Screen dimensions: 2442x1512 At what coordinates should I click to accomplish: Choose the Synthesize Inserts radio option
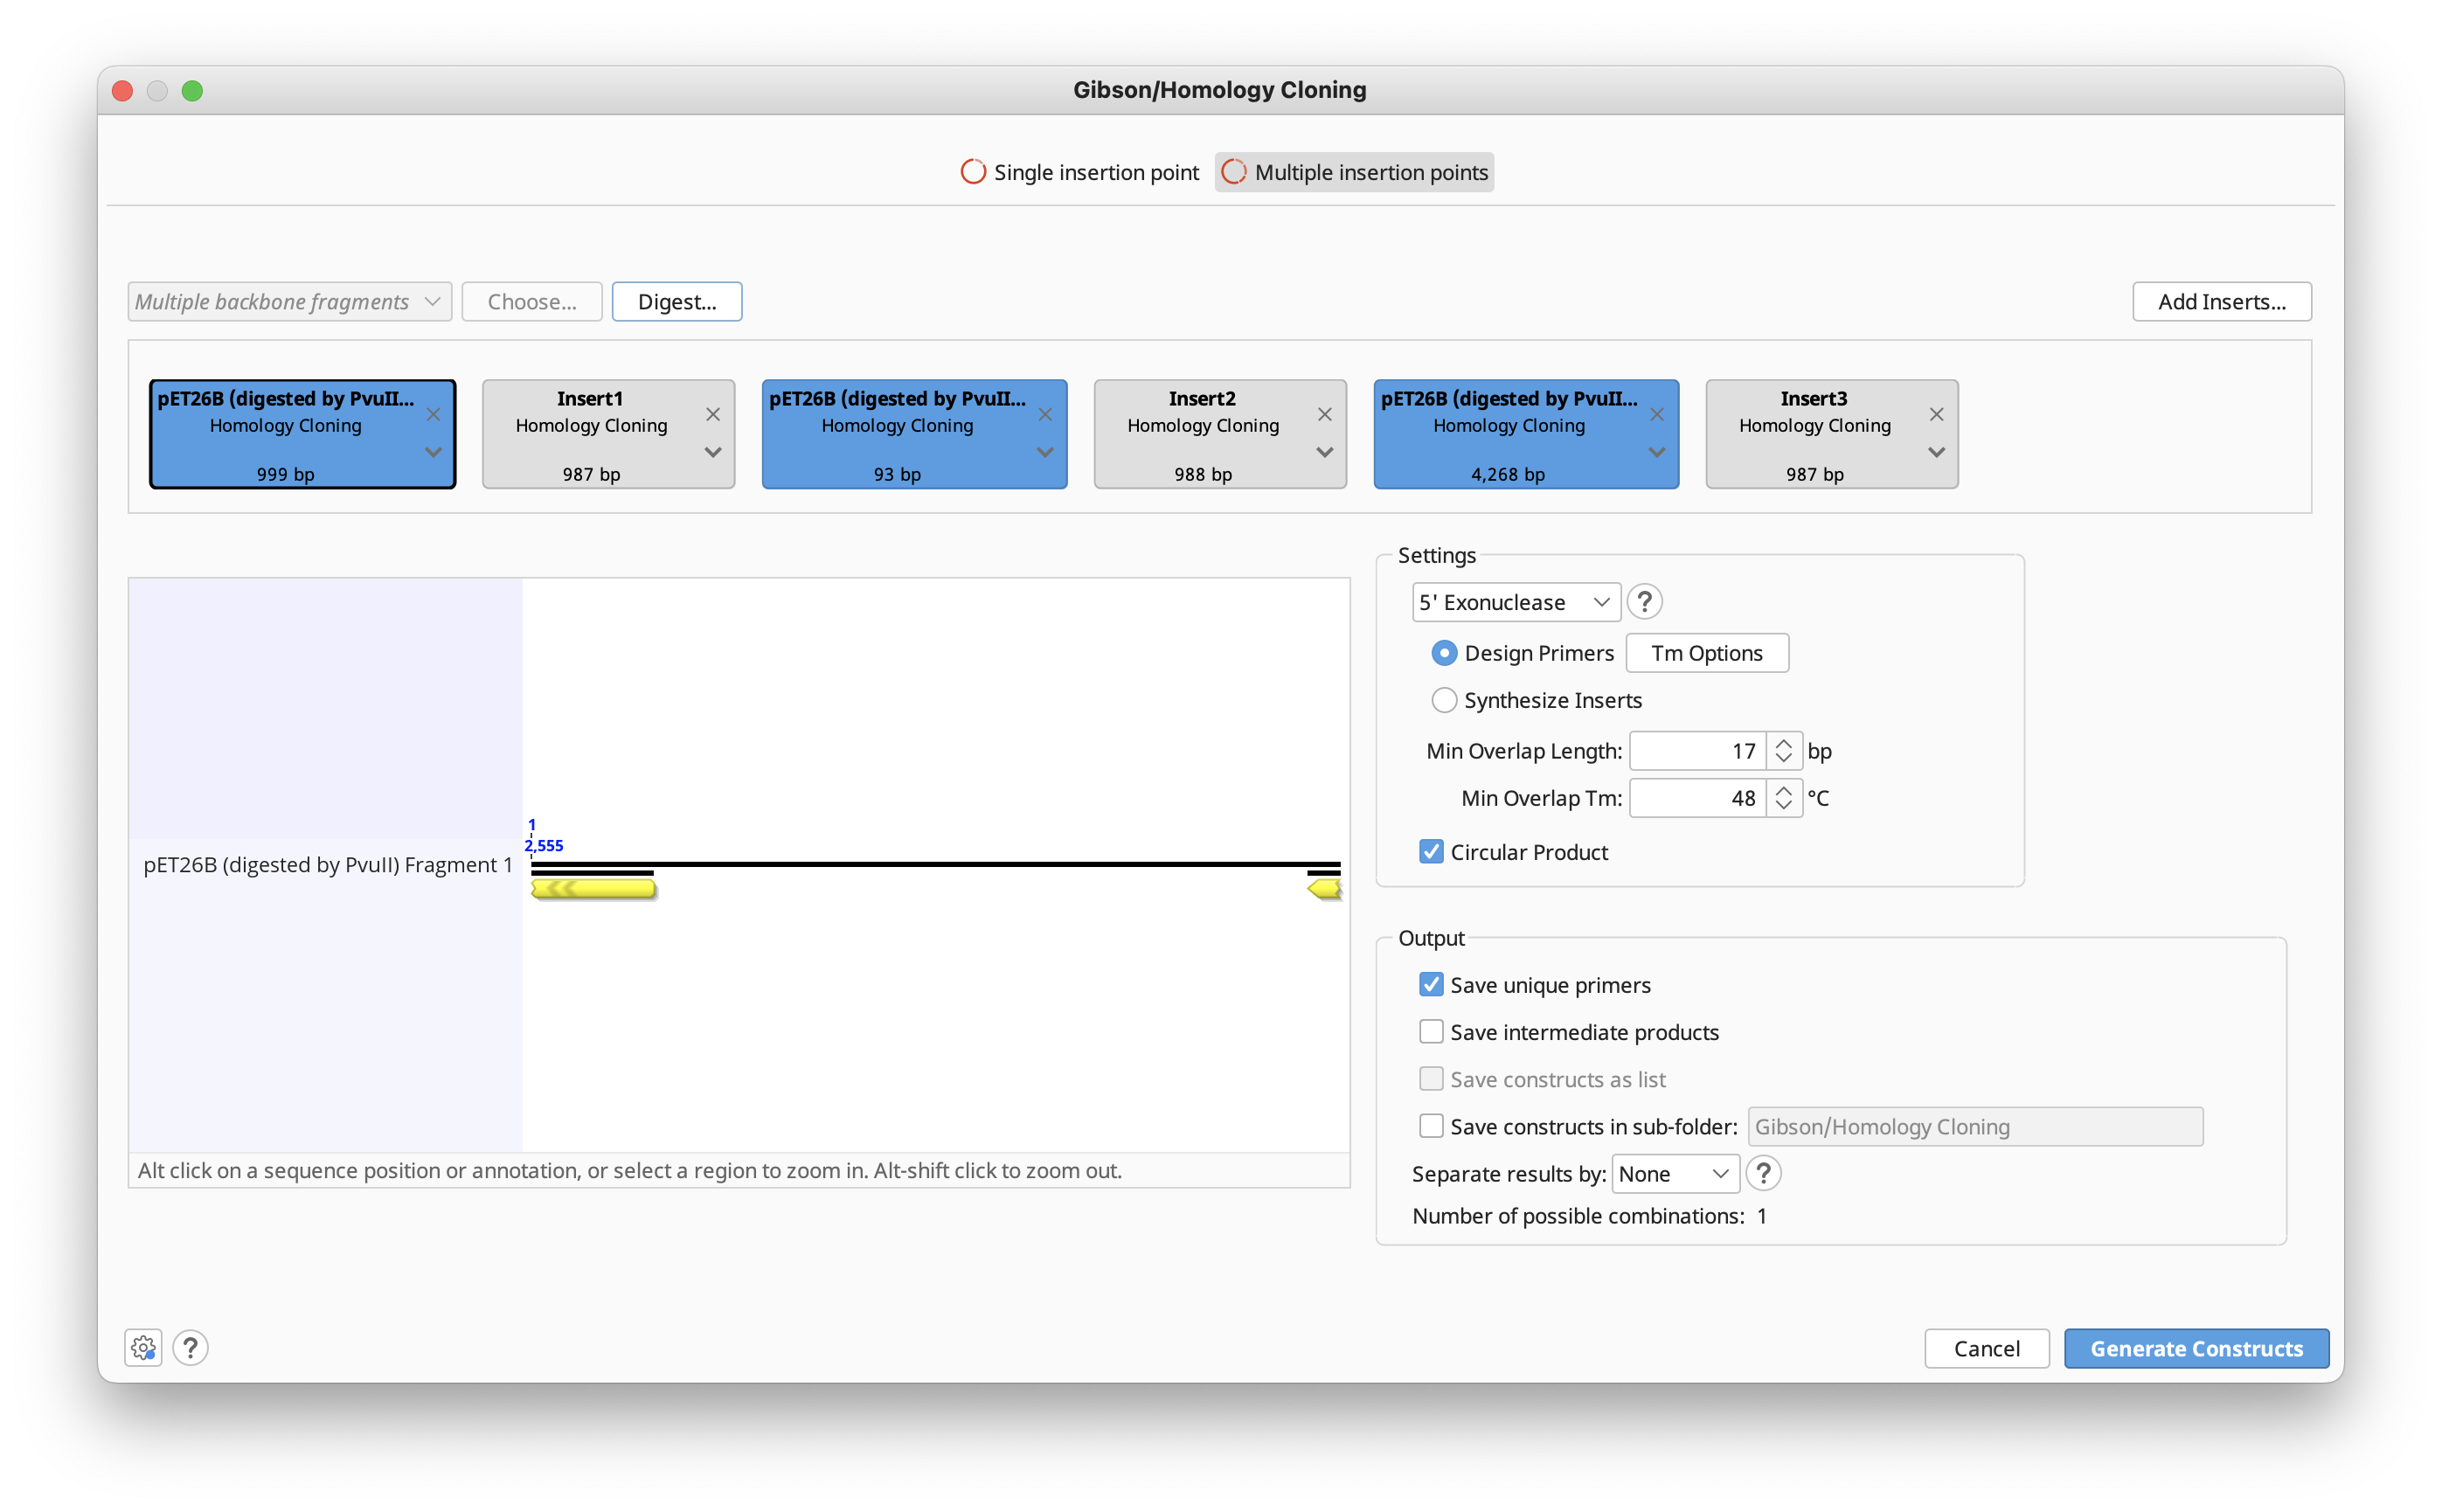(1444, 700)
